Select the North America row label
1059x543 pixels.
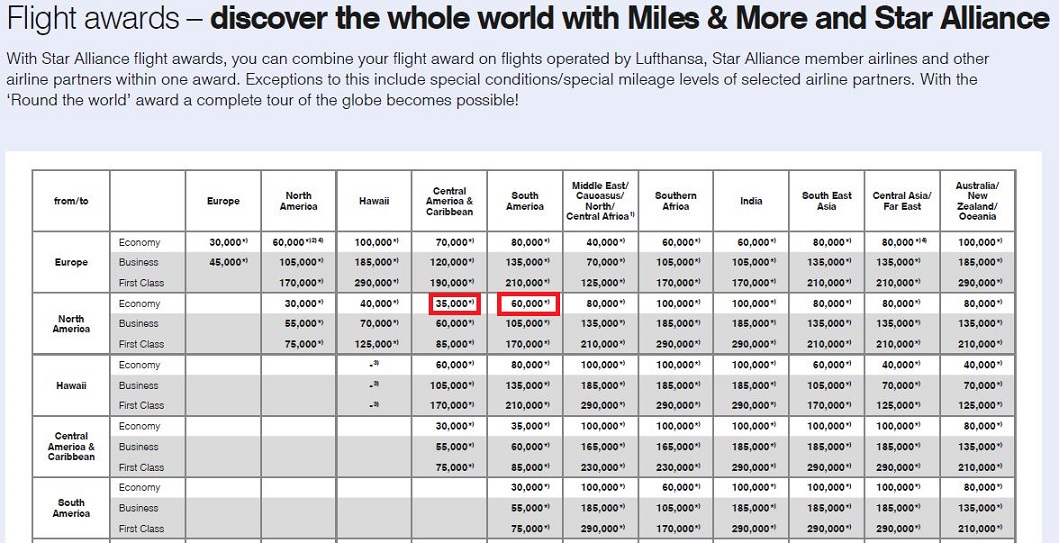click(71, 324)
